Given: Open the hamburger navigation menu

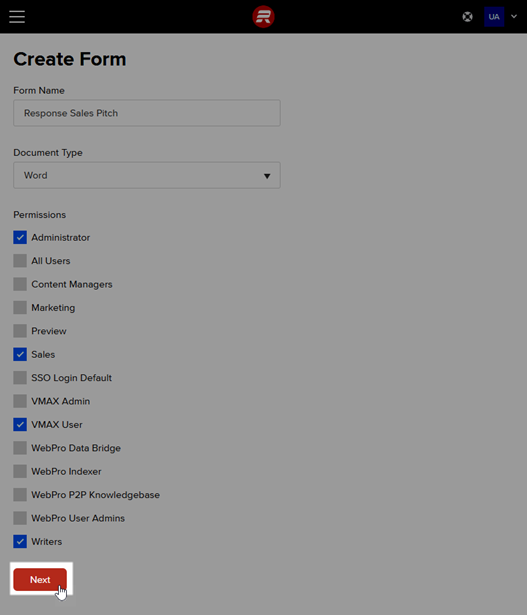Looking at the screenshot, I should tap(17, 16).
